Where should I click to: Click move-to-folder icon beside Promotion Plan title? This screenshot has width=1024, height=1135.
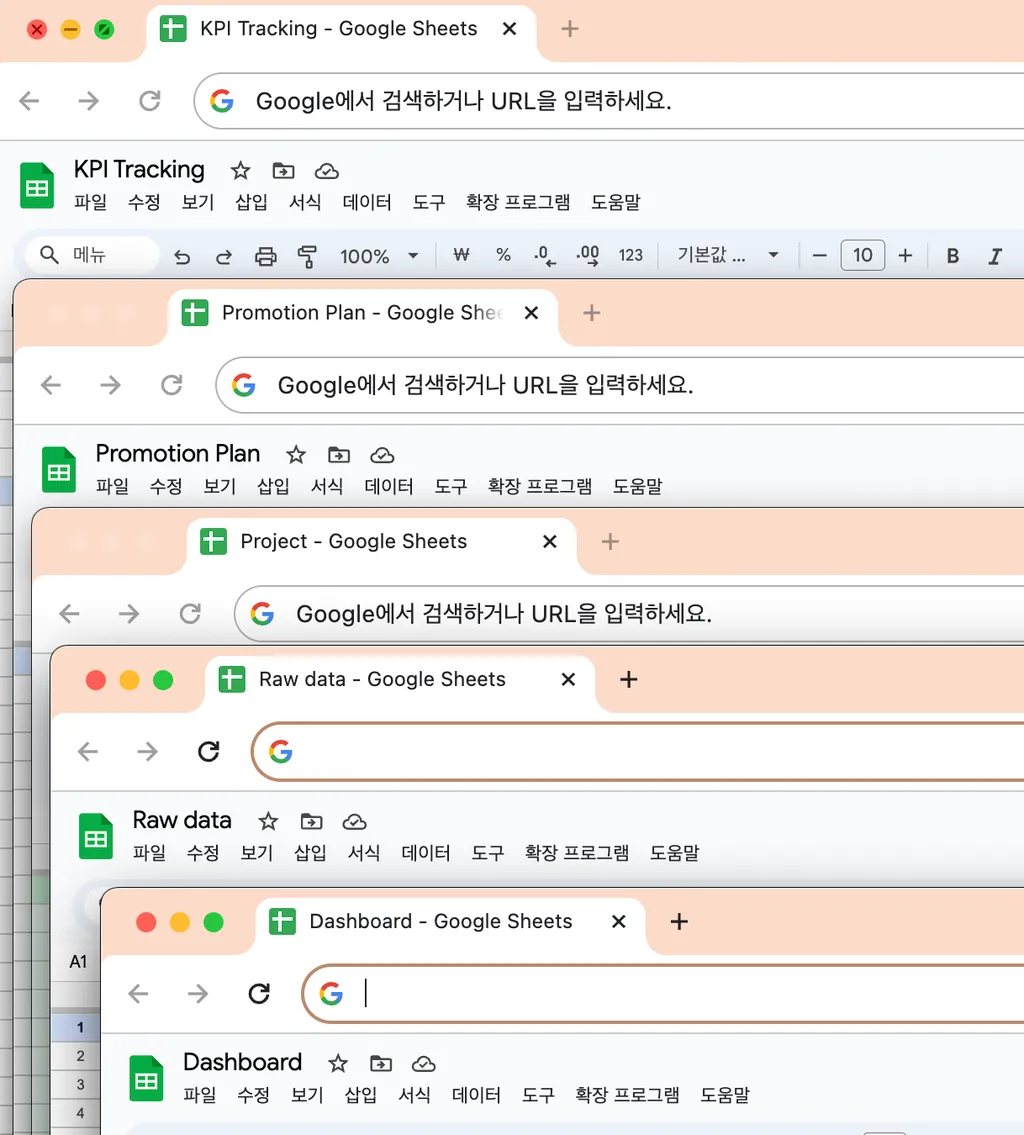coord(339,455)
